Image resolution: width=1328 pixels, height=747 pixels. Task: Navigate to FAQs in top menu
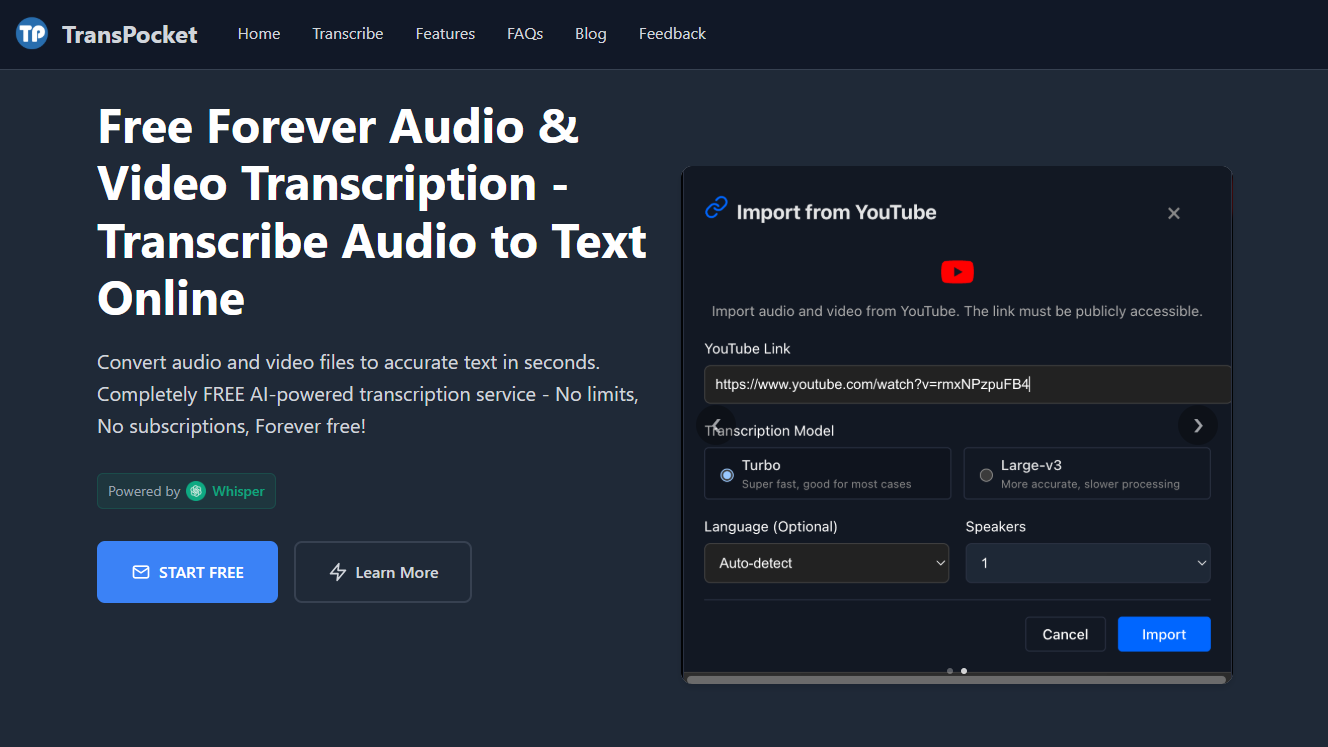(525, 34)
